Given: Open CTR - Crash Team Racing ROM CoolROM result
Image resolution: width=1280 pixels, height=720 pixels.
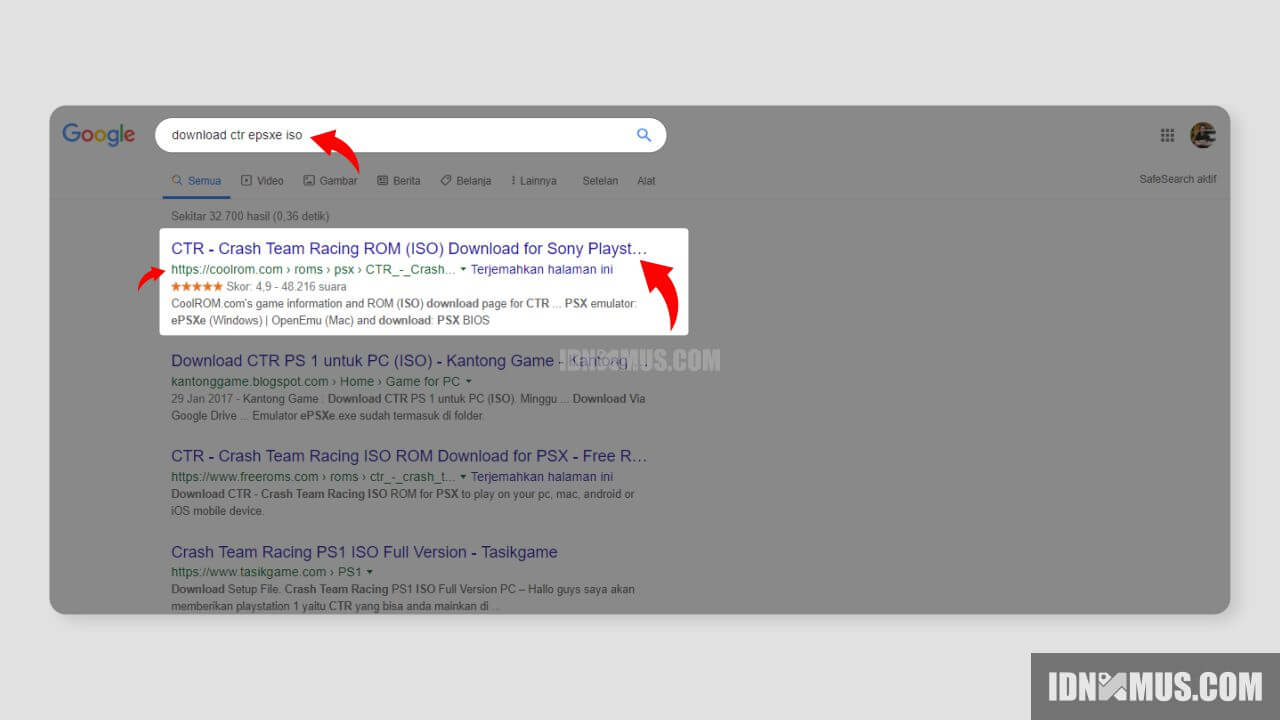Looking at the screenshot, I should coord(409,248).
